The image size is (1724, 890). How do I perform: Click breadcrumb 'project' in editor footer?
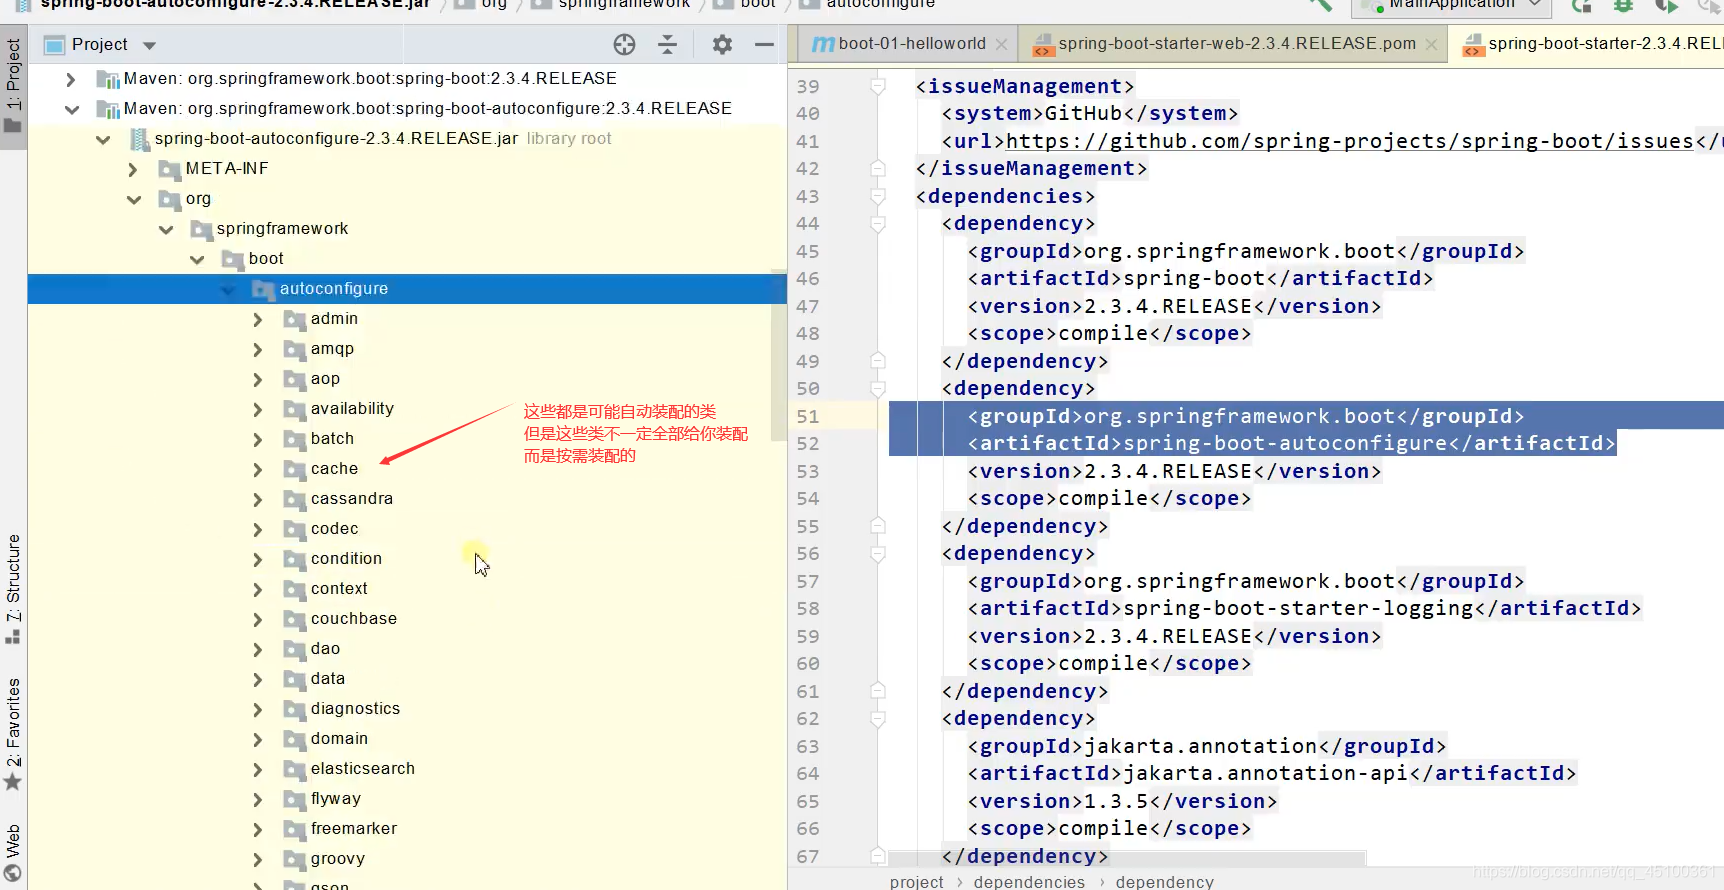click(916, 881)
